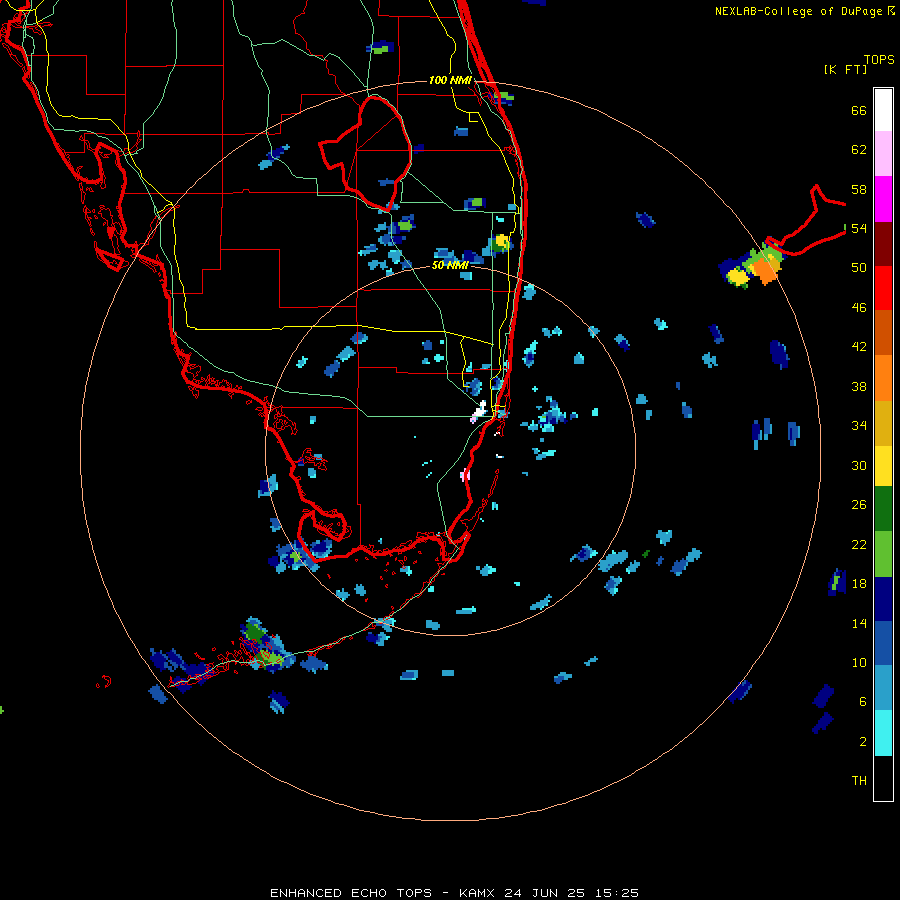This screenshot has width=900, height=900.
Task: Click the 'TOPS' legend title
Action: [879, 60]
